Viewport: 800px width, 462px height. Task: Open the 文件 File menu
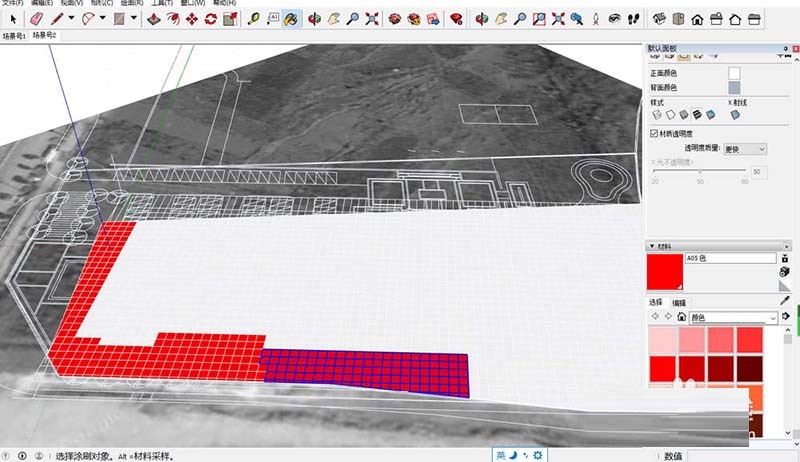click(11, 3)
